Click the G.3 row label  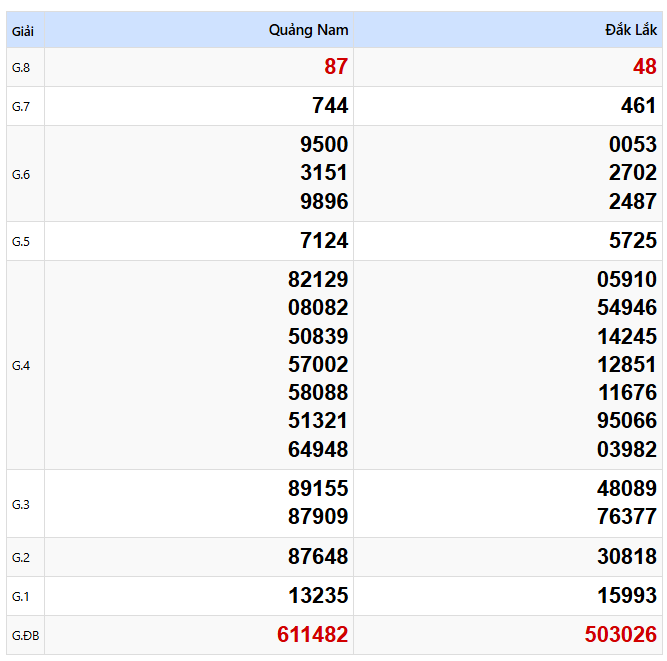click(x=21, y=504)
